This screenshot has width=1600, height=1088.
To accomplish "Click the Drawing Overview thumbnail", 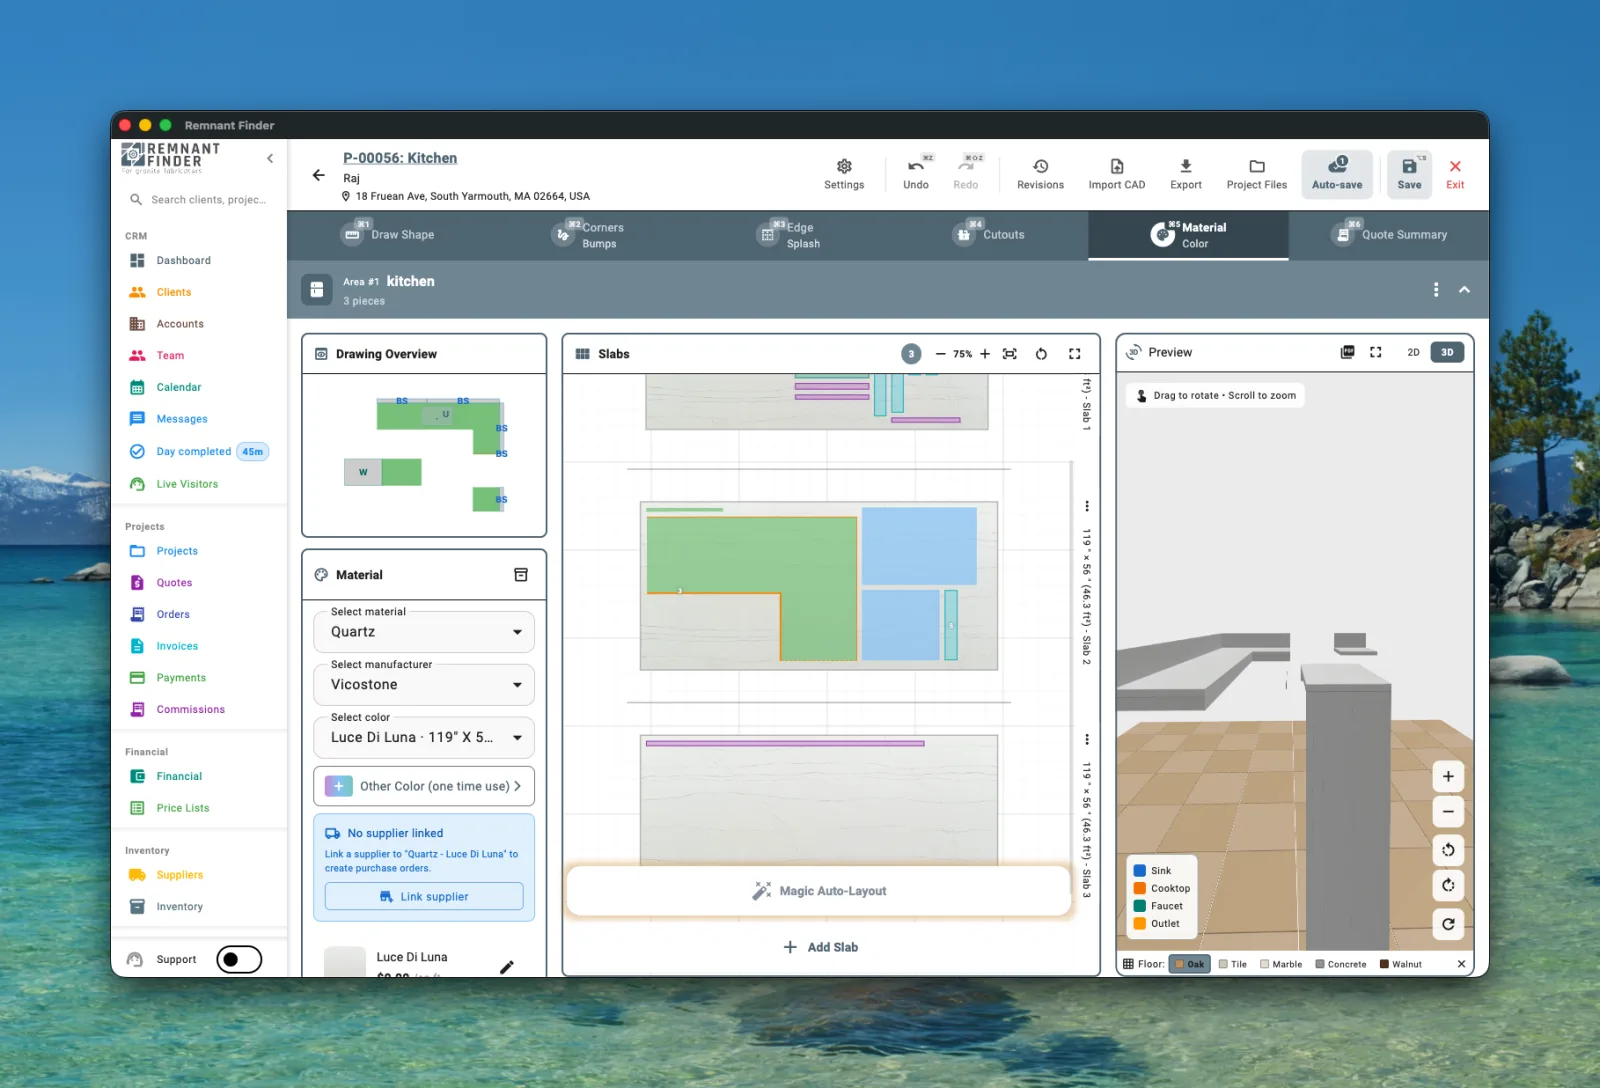I will 424,455.
